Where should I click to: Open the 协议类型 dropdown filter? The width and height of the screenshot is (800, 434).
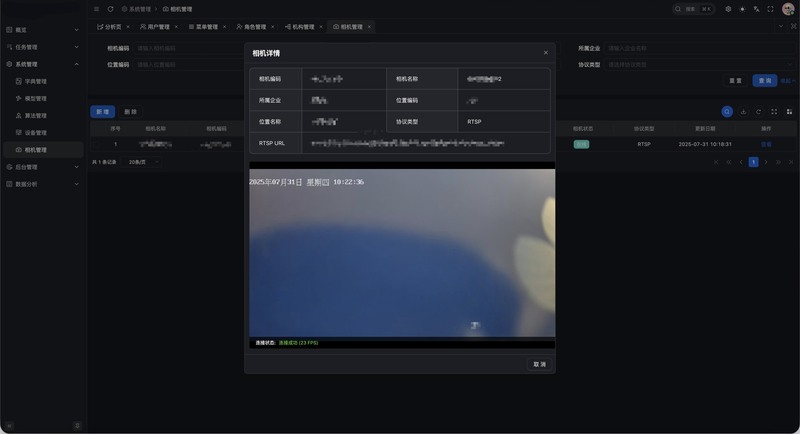click(x=699, y=65)
